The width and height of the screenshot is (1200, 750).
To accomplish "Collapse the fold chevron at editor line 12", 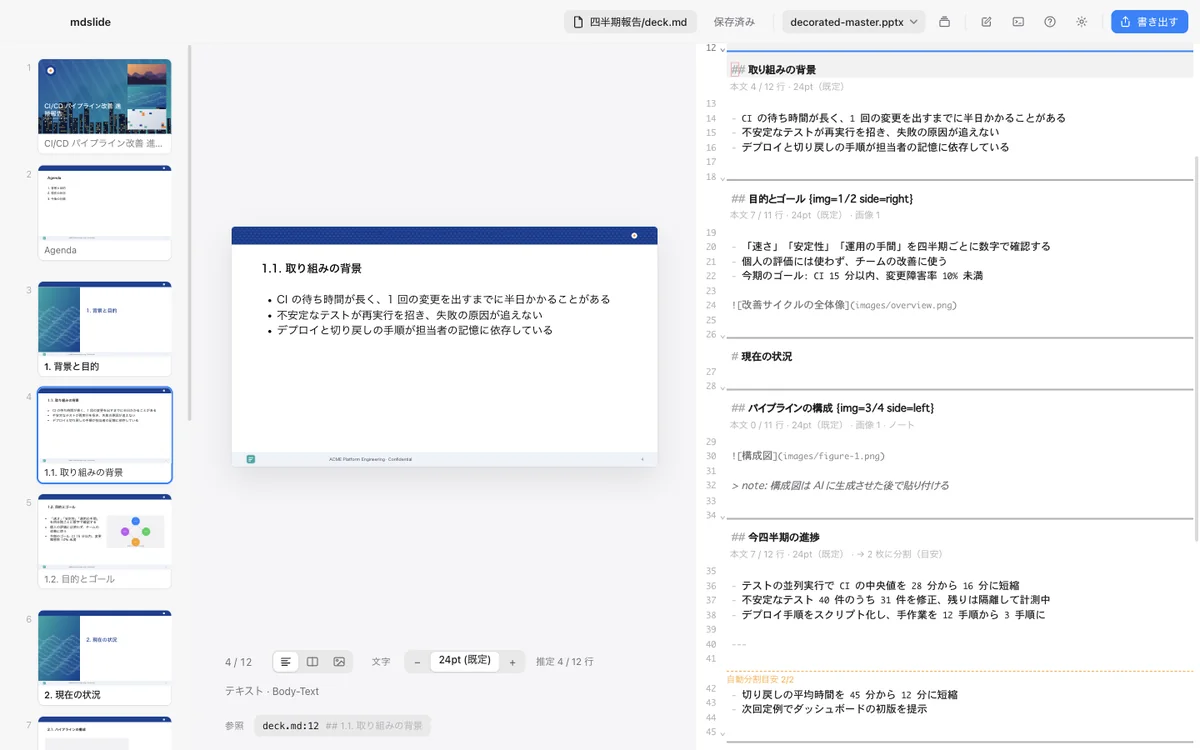I will pos(723,49).
